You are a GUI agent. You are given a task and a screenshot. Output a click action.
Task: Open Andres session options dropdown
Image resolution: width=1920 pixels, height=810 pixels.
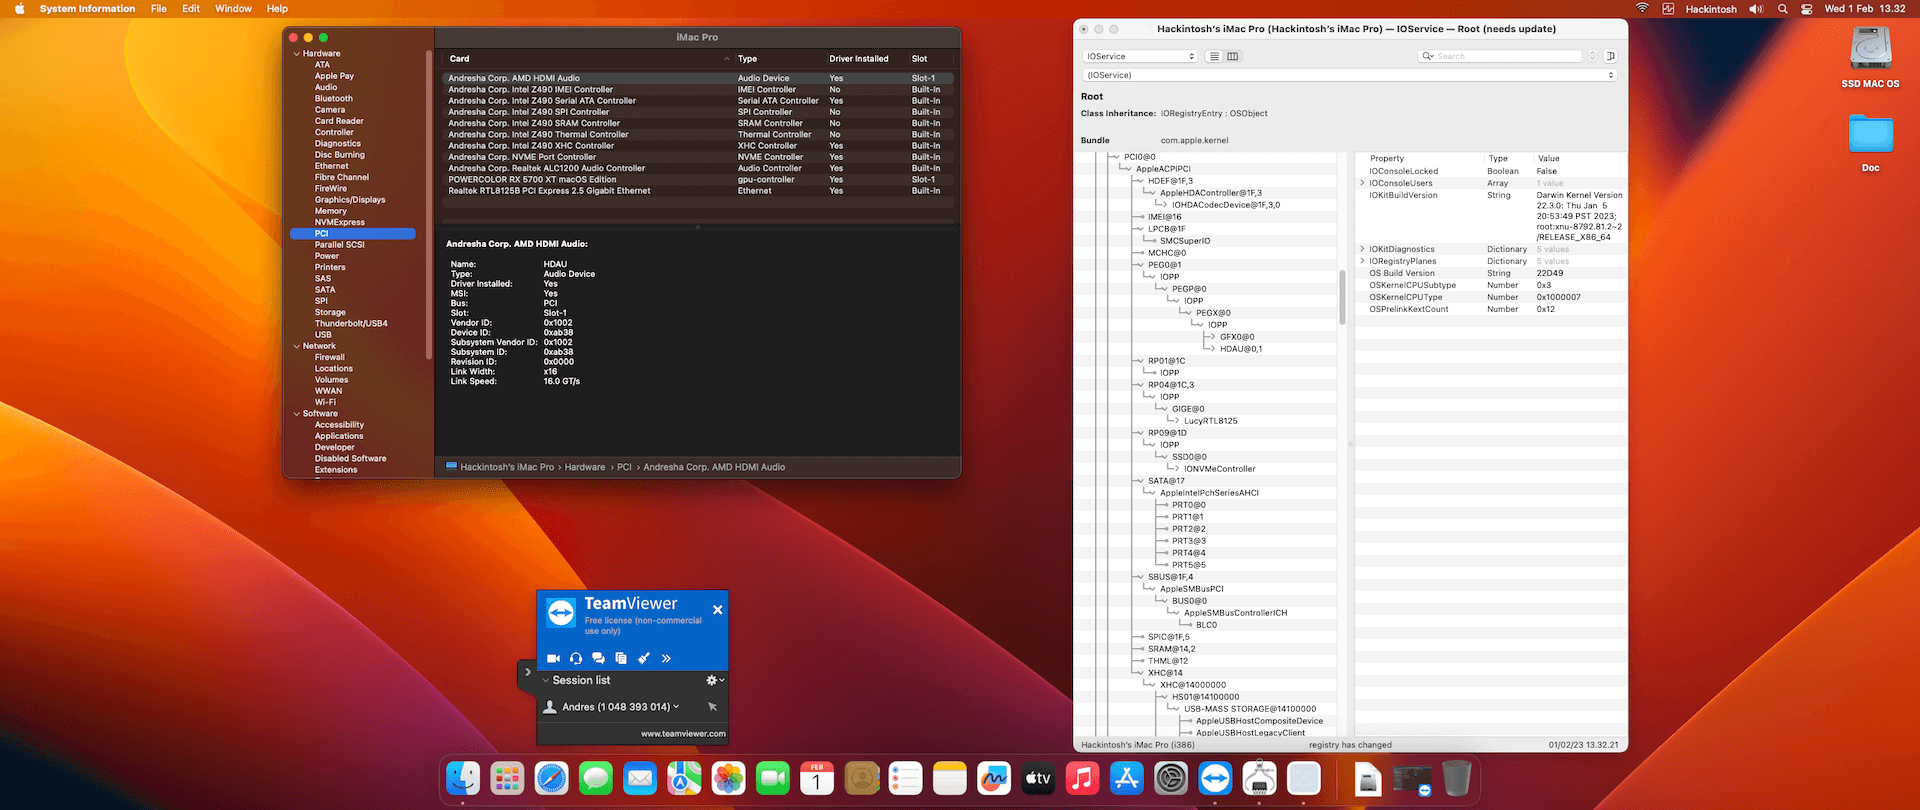[x=676, y=707]
